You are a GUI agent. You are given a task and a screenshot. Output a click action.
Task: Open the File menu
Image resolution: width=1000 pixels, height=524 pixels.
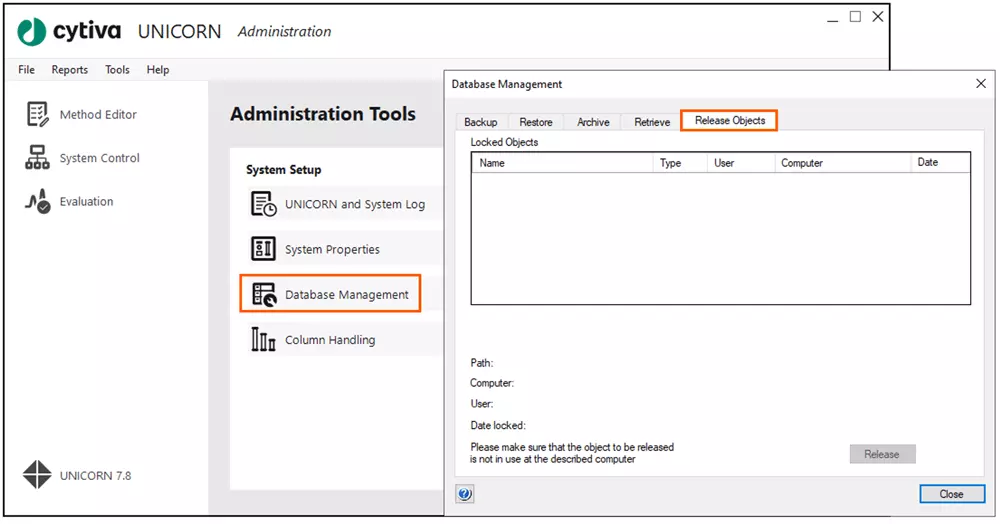point(26,69)
